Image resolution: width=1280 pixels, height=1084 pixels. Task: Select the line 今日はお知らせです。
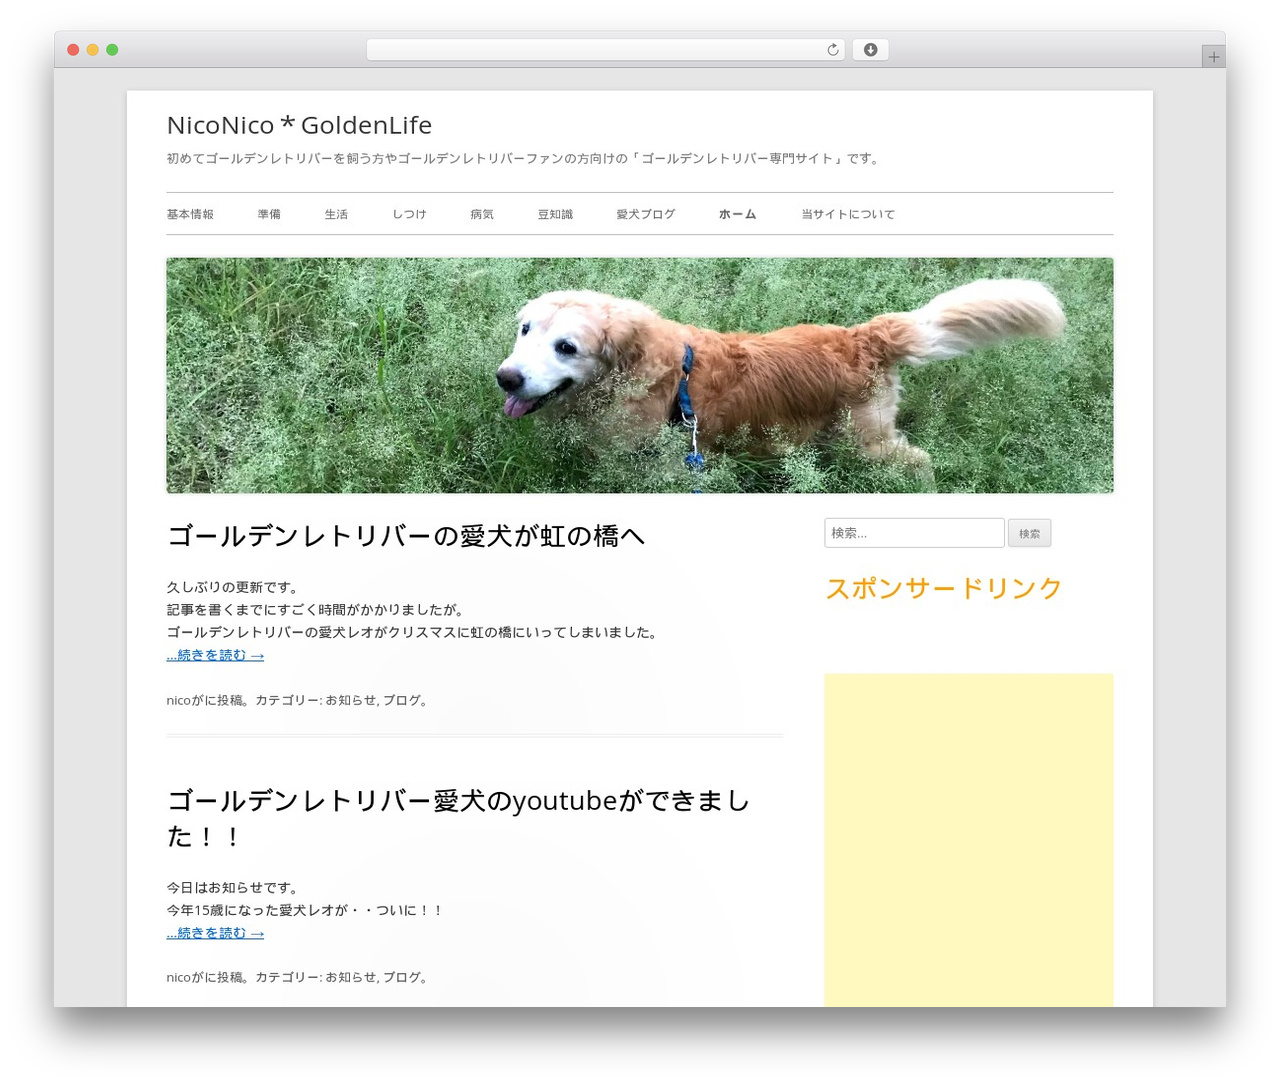(234, 887)
